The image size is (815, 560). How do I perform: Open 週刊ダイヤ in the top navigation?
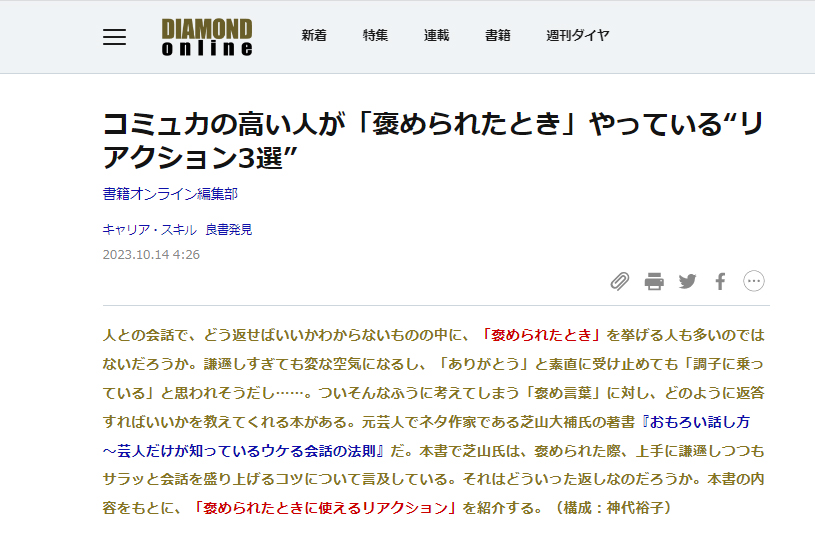pyautogui.click(x=577, y=36)
